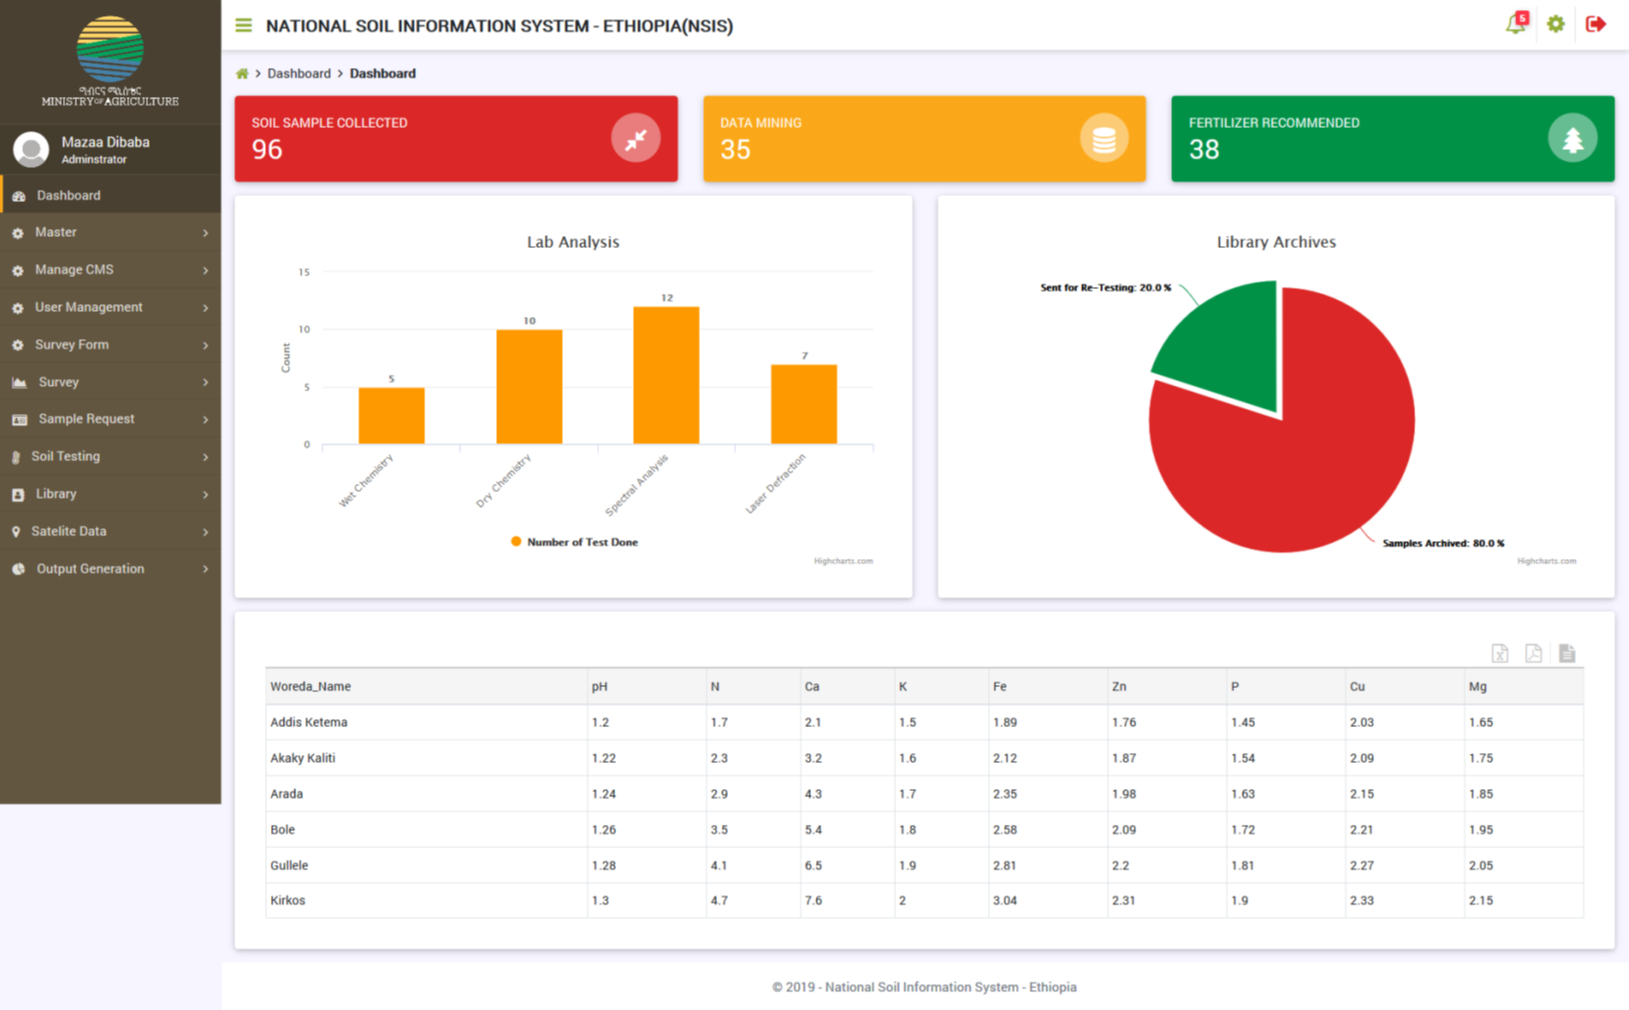The height and width of the screenshot is (1010, 1629).
Task: Expand the Soil Testing menu chevron
Action: click(x=205, y=457)
